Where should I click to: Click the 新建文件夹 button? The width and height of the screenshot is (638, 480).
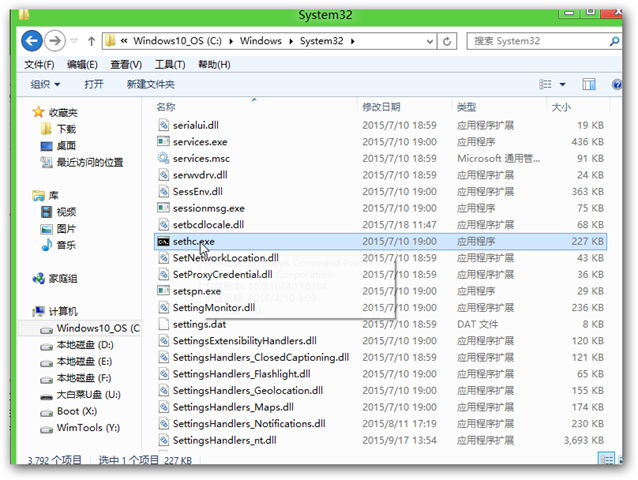point(151,84)
